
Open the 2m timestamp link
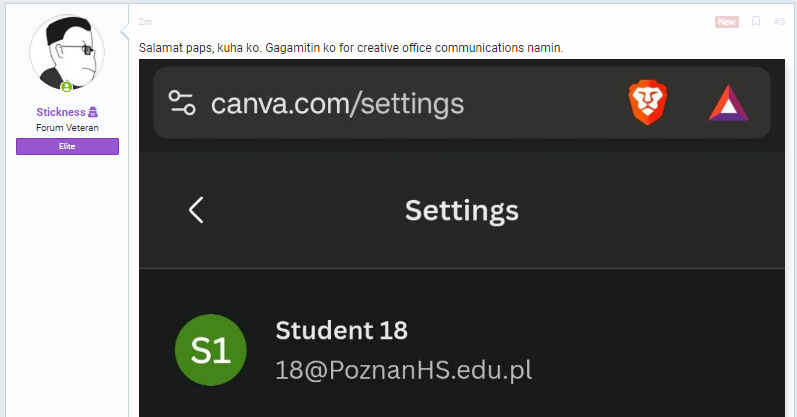click(x=145, y=21)
